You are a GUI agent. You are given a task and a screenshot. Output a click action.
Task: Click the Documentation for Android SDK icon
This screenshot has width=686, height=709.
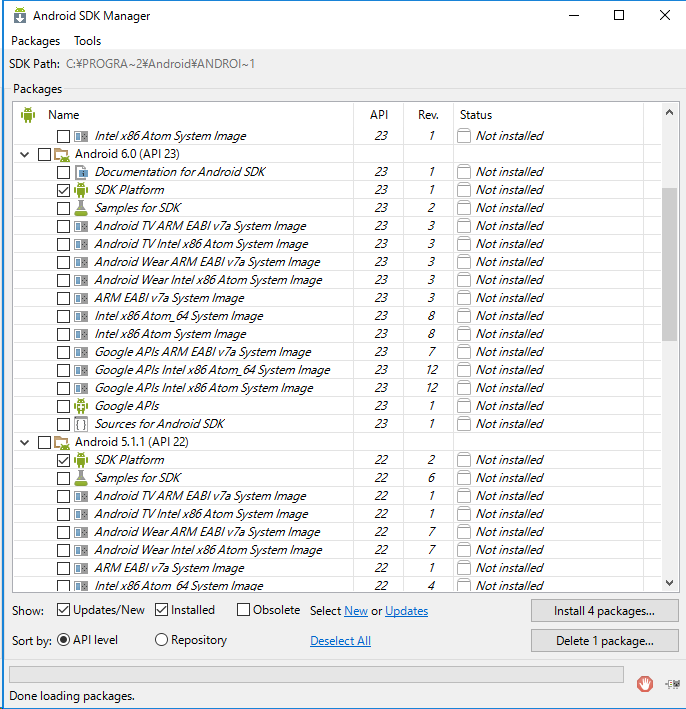click(x=81, y=172)
